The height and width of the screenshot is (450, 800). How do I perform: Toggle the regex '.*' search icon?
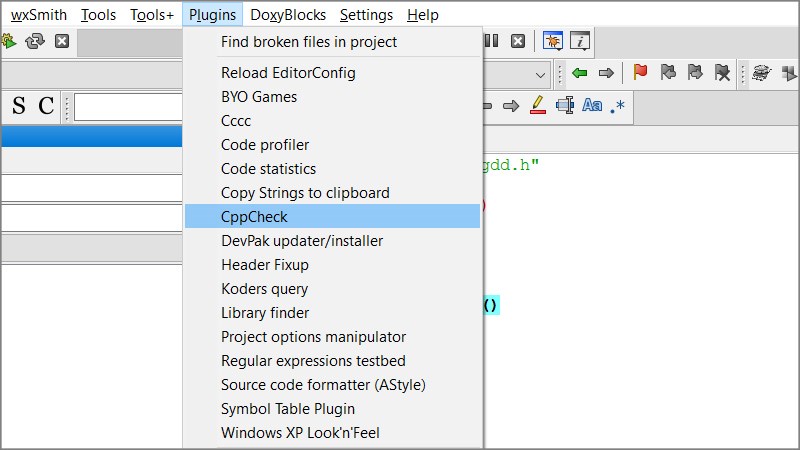618,105
